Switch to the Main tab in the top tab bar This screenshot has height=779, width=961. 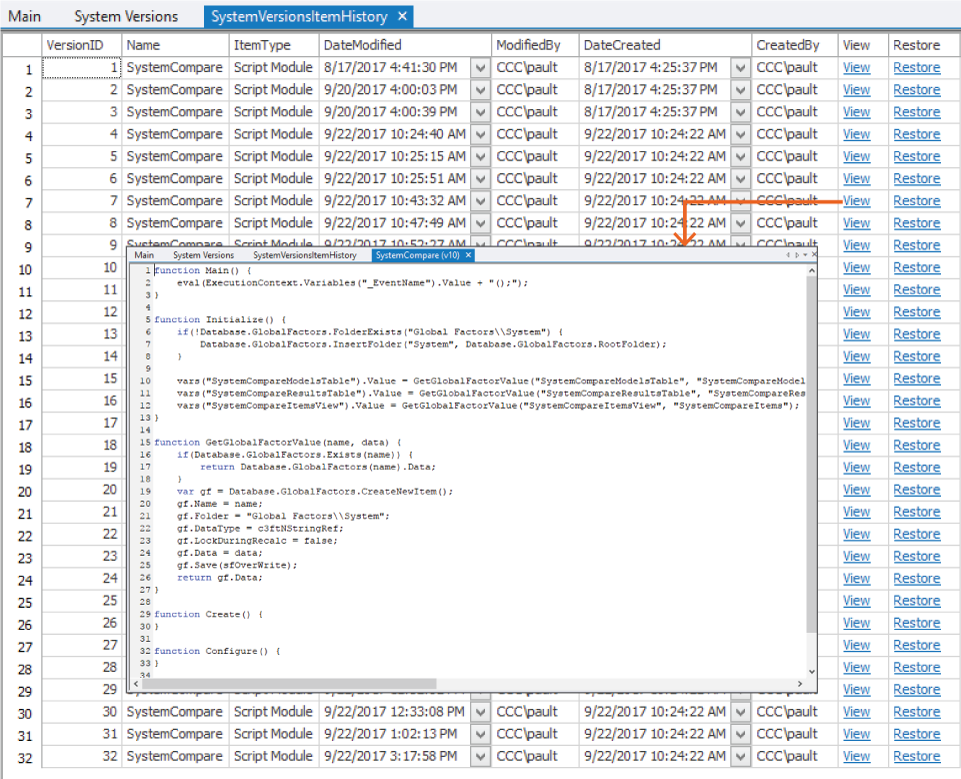pos(25,17)
